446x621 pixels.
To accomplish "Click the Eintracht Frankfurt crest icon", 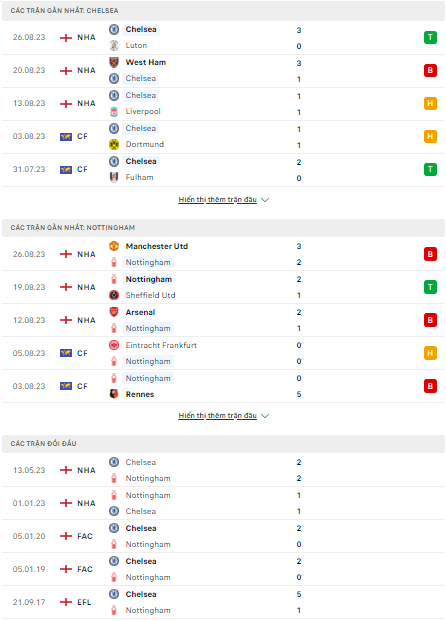I will point(114,345).
